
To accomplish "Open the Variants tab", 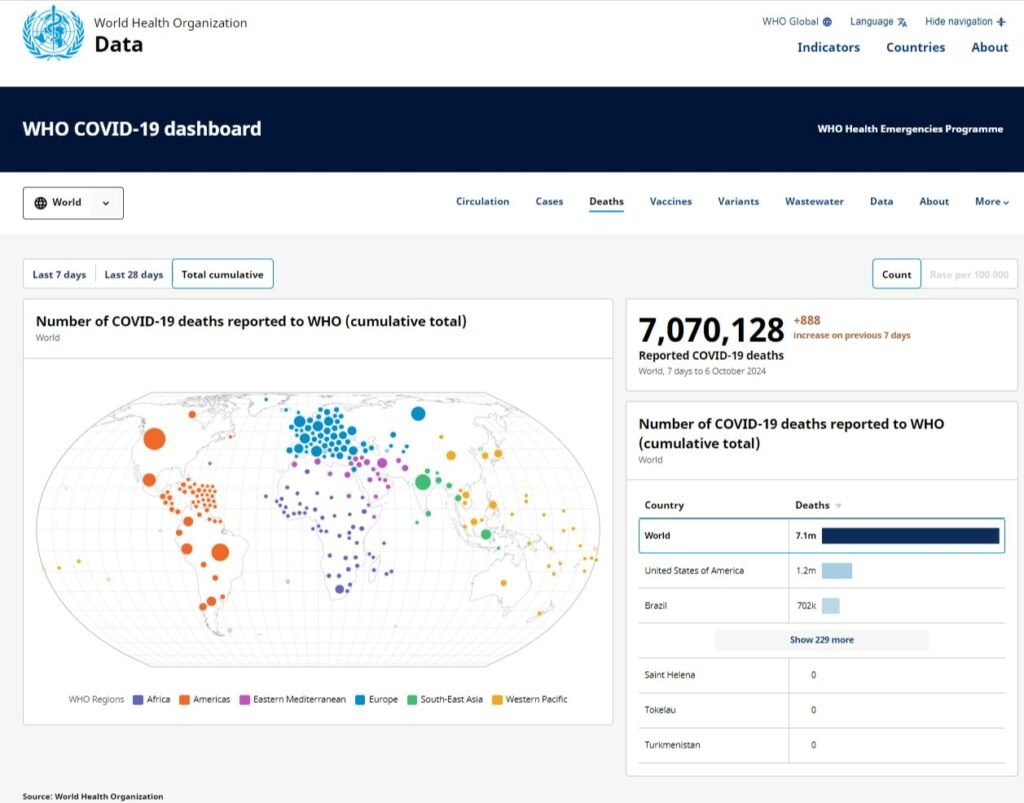I will pyautogui.click(x=739, y=202).
